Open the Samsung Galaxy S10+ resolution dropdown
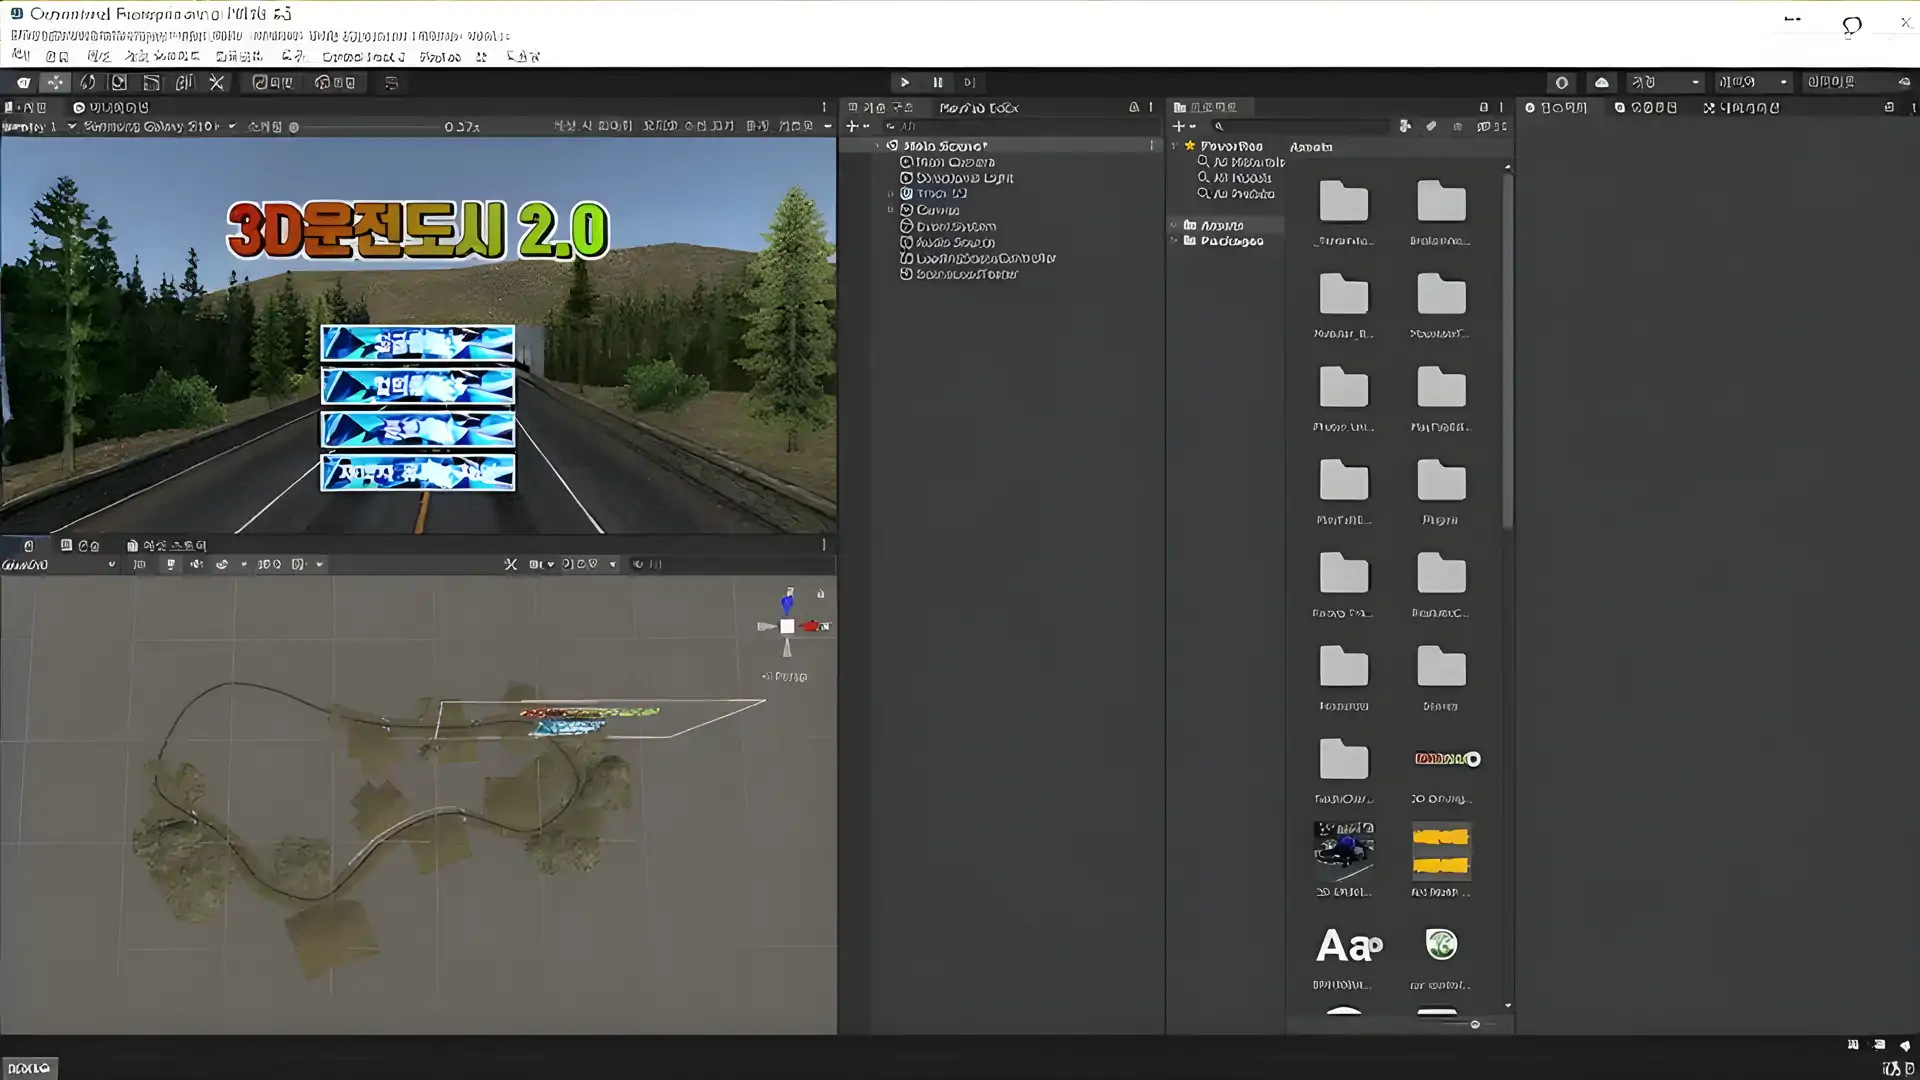Screen dimensions: 1920x1080 tap(159, 126)
